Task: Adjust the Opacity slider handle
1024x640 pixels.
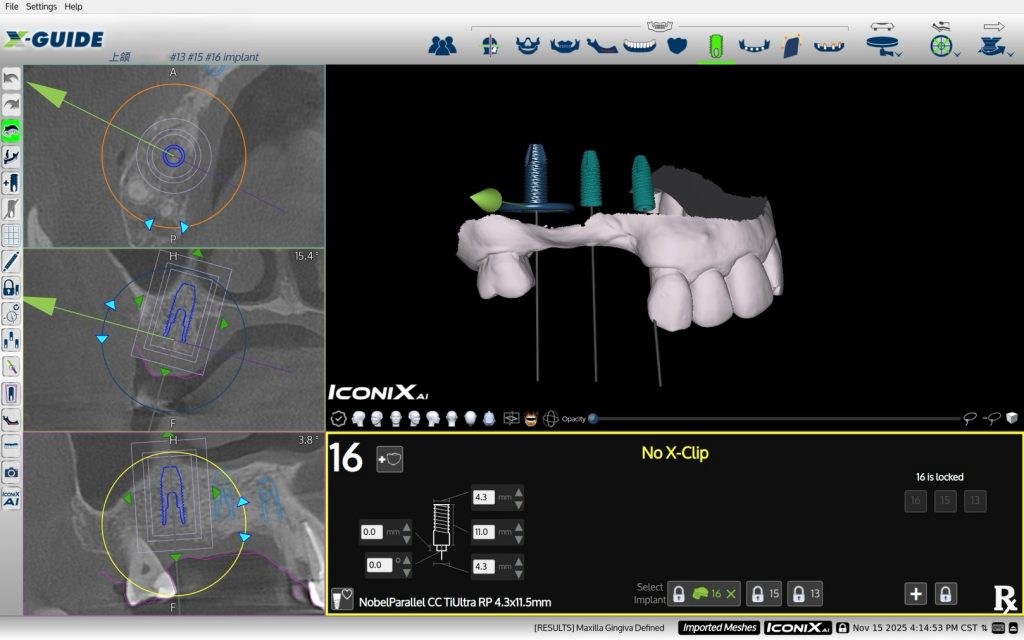Action: (x=593, y=419)
